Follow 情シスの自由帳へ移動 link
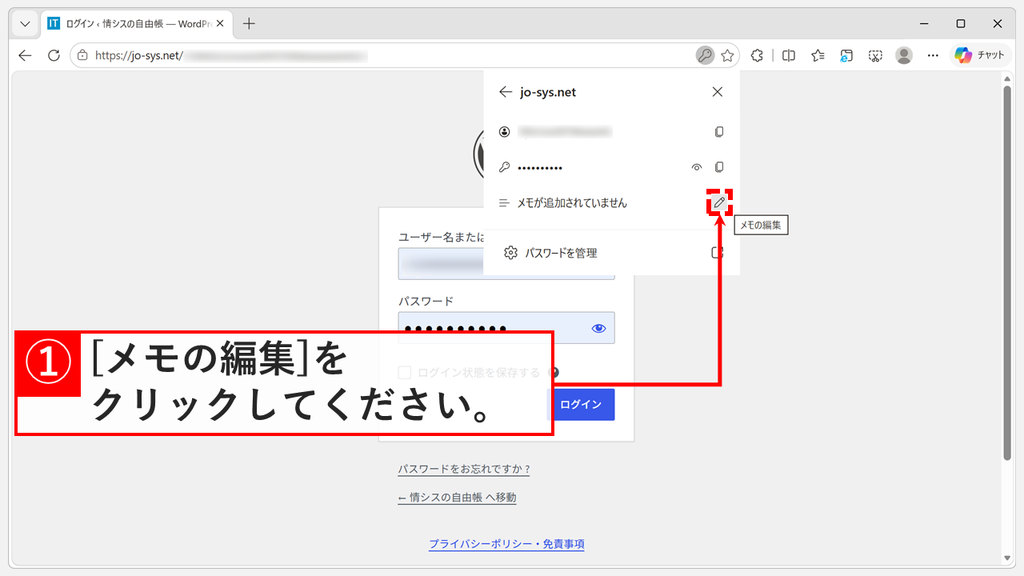The image size is (1024, 576). pyautogui.click(x=457, y=498)
